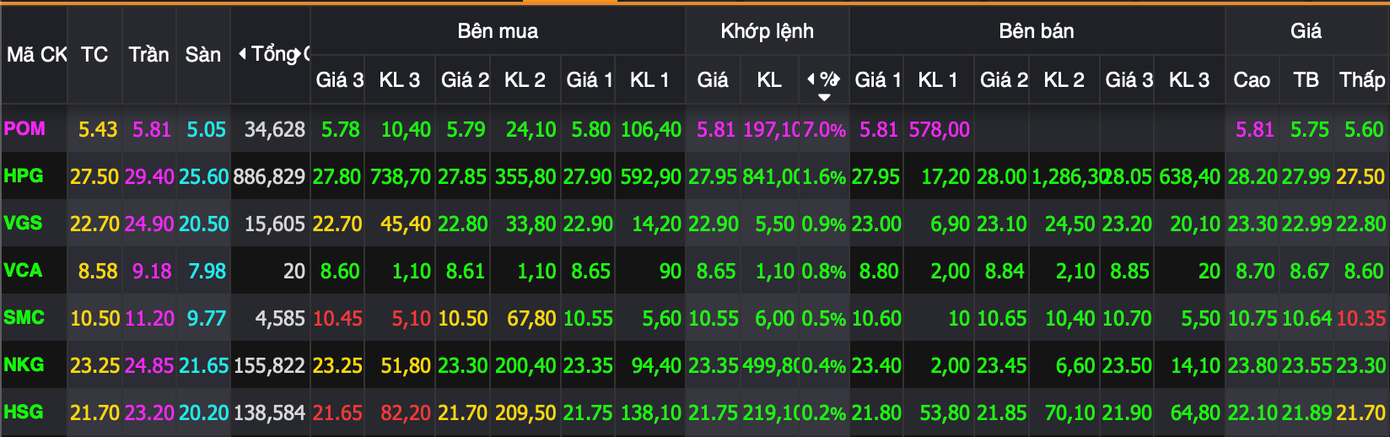Click the descending sort arrow under %

(x=824, y=97)
